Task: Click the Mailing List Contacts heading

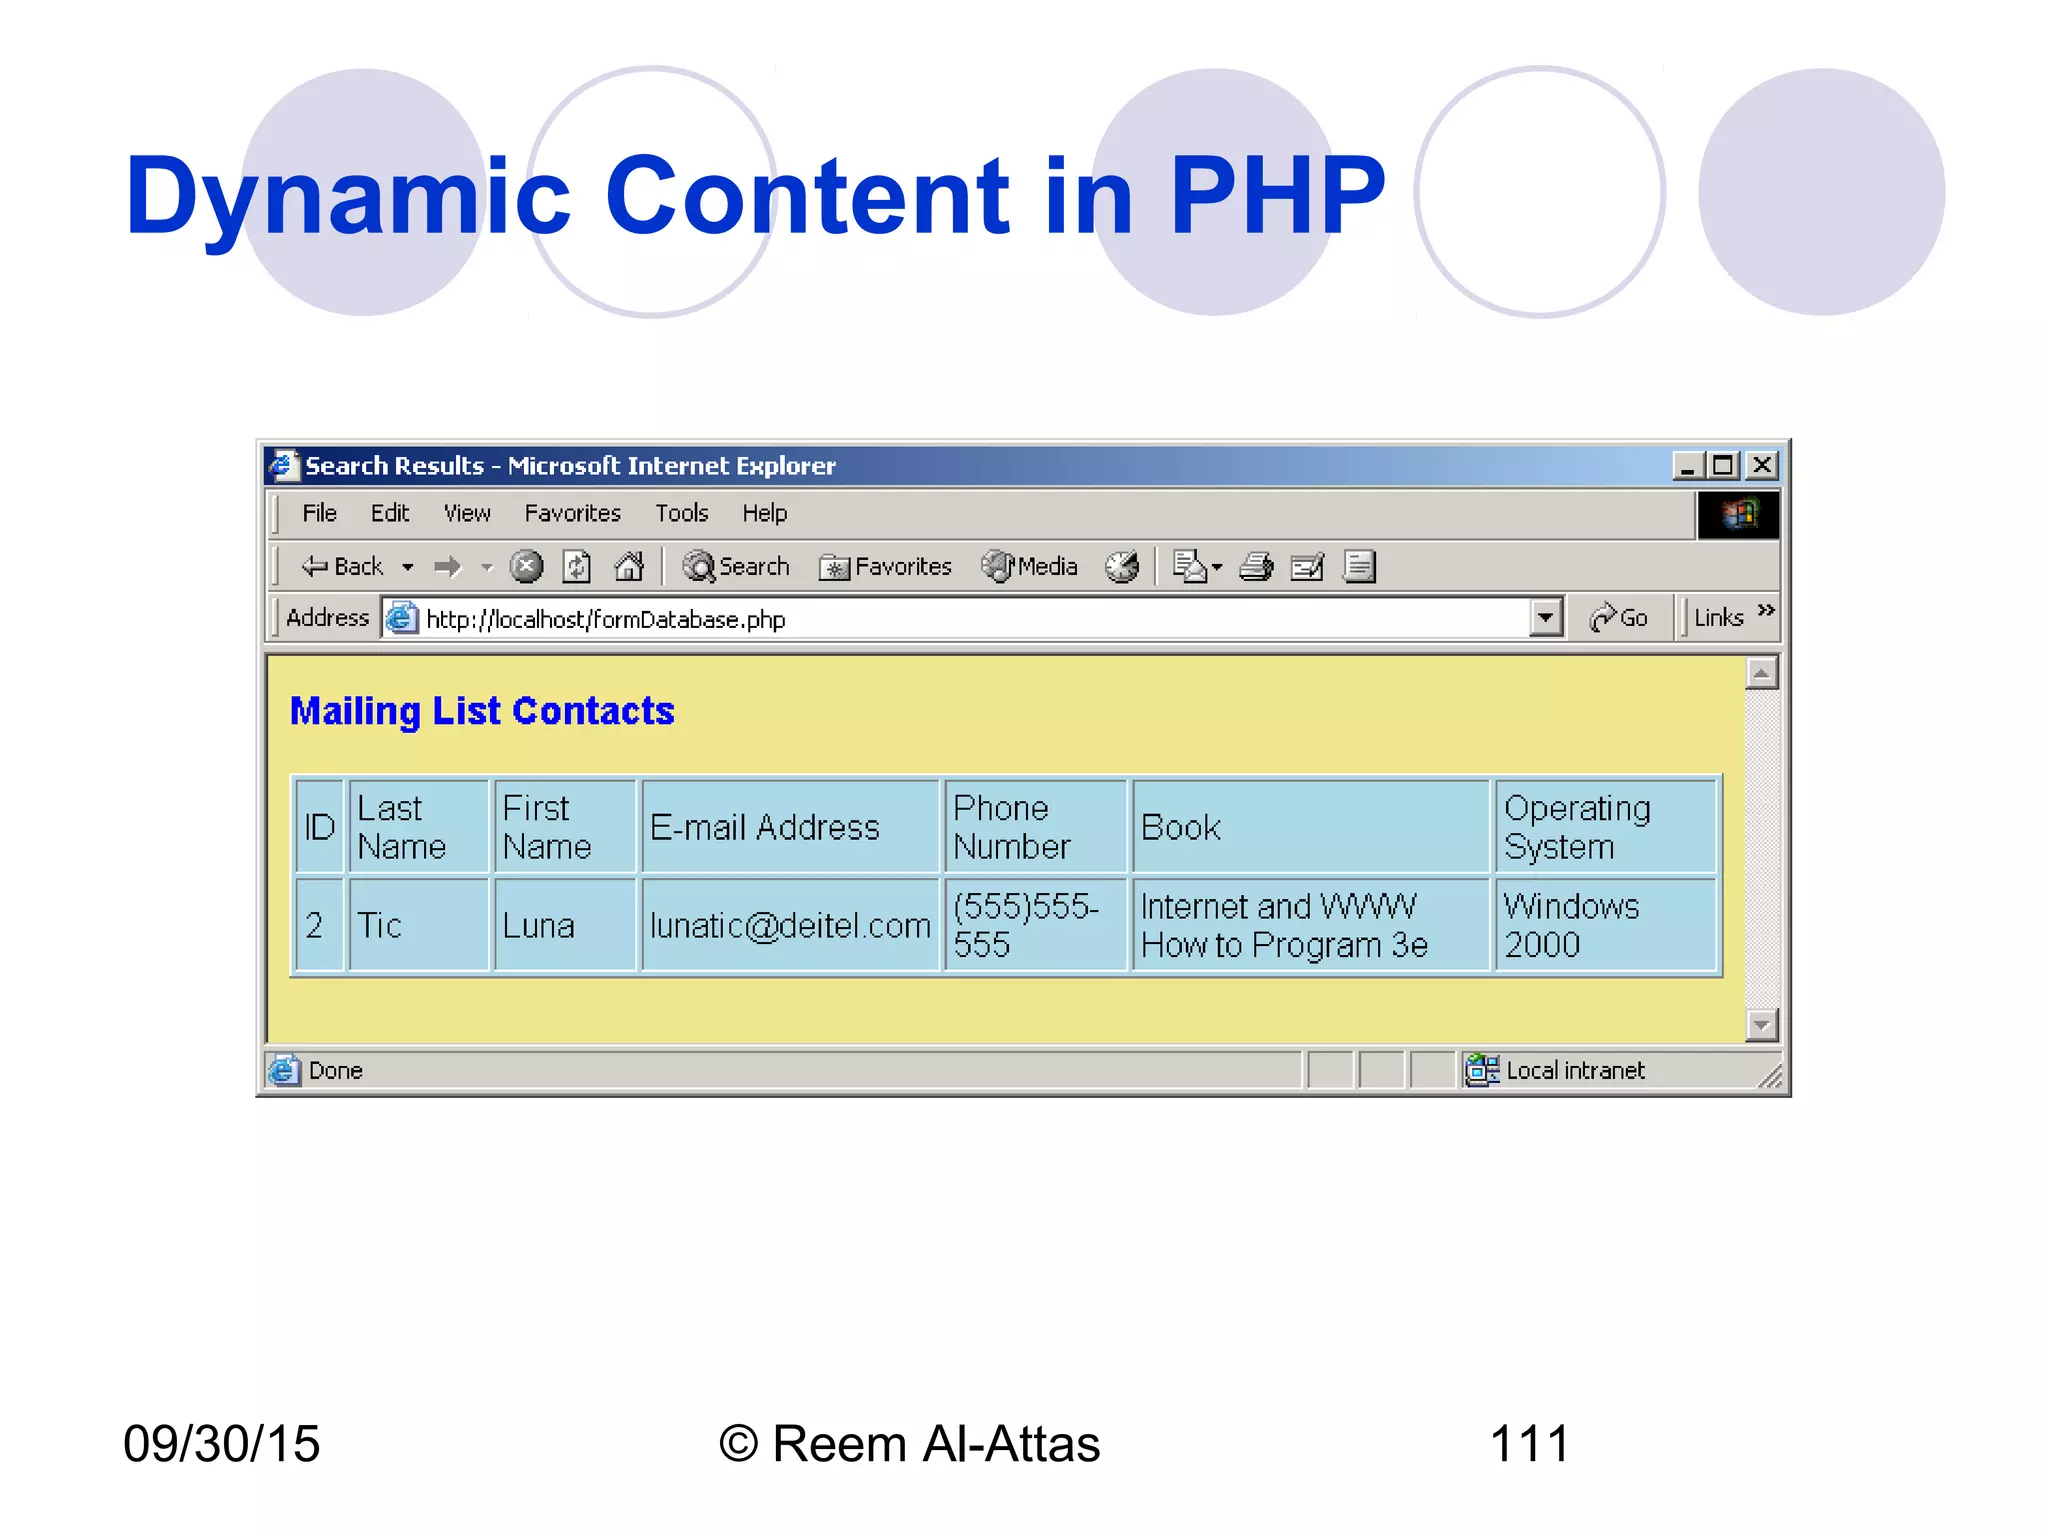Action: (x=482, y=711)
